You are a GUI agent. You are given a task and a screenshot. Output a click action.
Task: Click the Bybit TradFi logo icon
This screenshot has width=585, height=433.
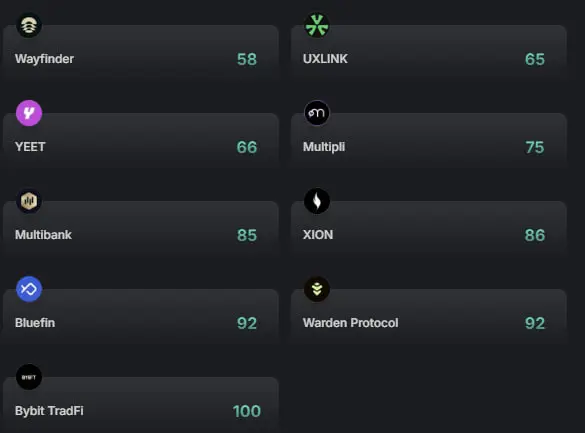coord(29,377)
